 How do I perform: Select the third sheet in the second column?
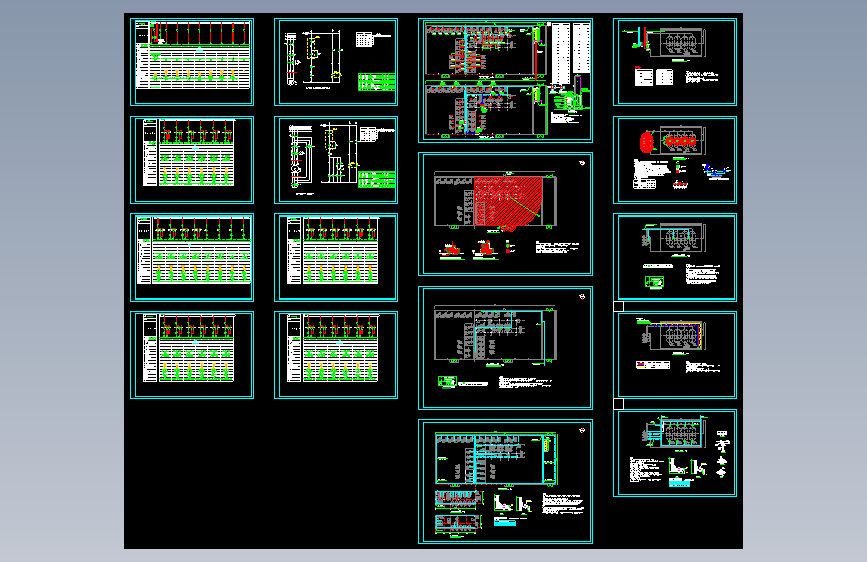click(x=336, y=258)
